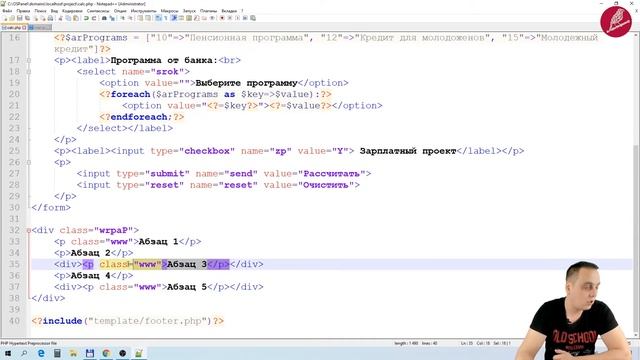
Task: Click the Play macro toolbar icon
Action: pyautogui.click(x=238, y=18)
